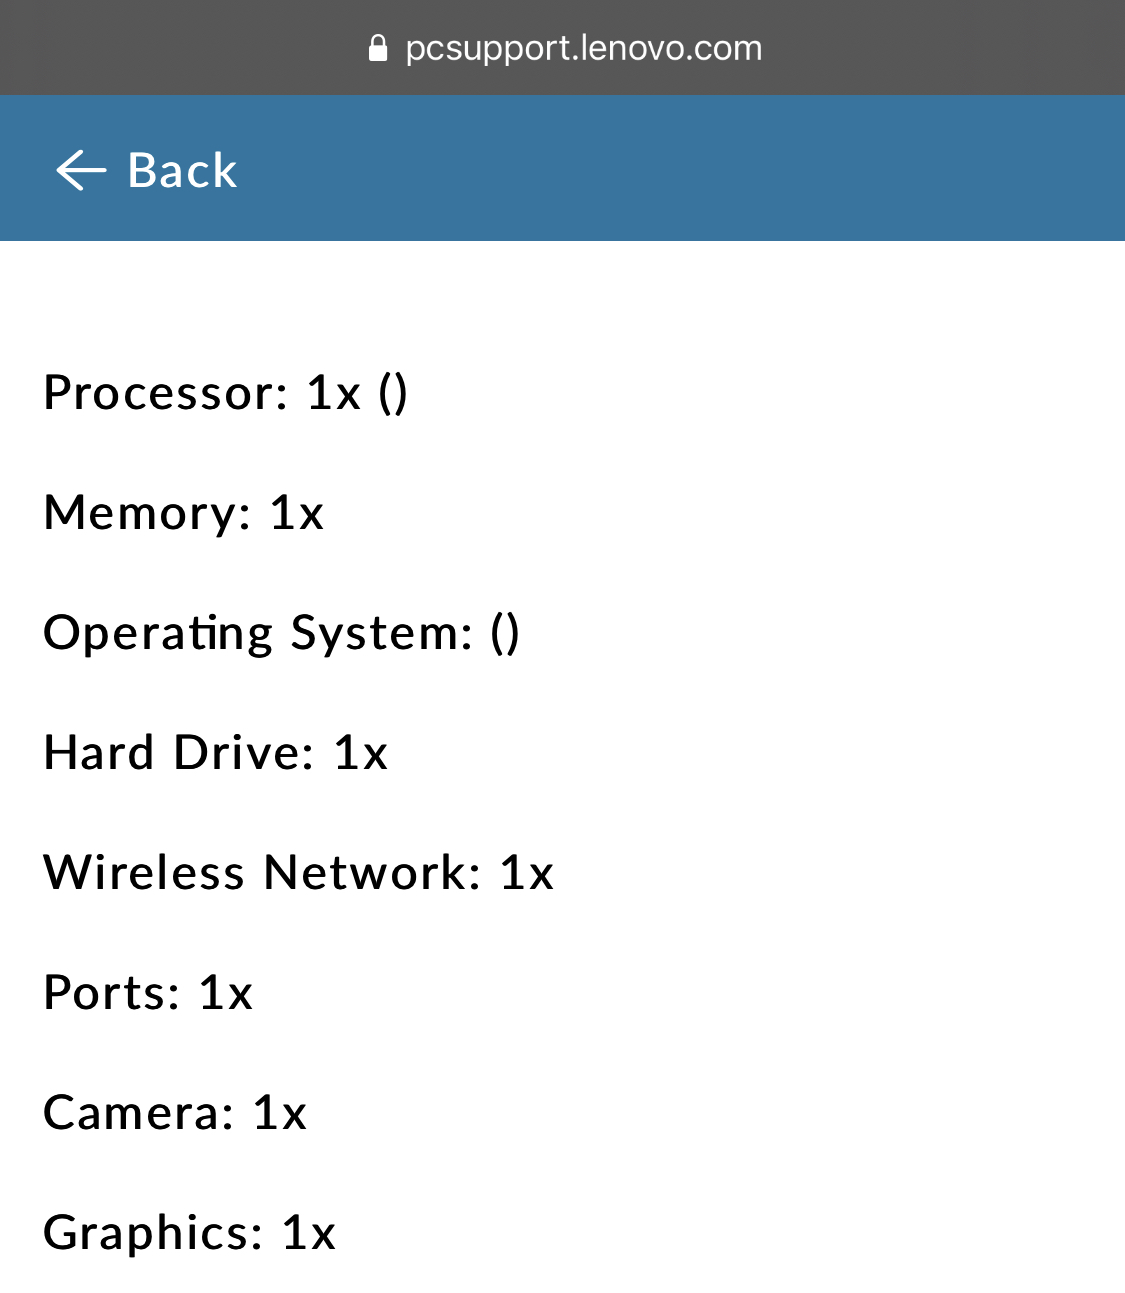Viewport: 1125px width, 1293px height.
Task: Tap the Wireless Network label
Action: click(x=263, y=872)
